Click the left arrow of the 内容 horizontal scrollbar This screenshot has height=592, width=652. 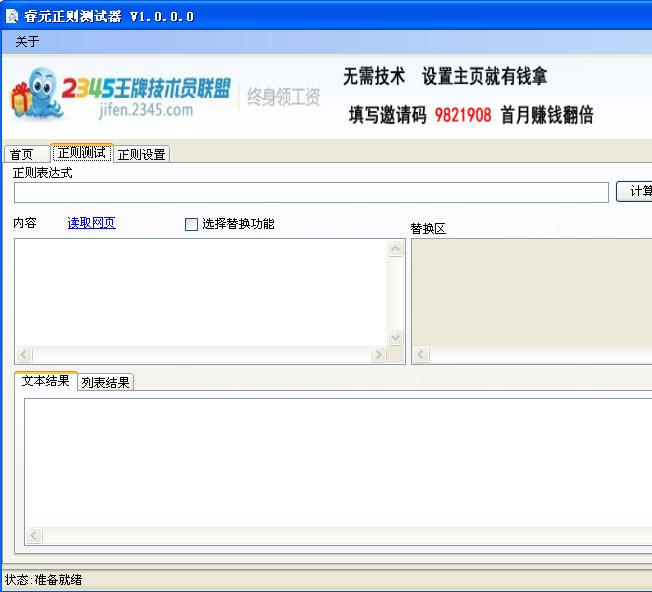point(23,355)
